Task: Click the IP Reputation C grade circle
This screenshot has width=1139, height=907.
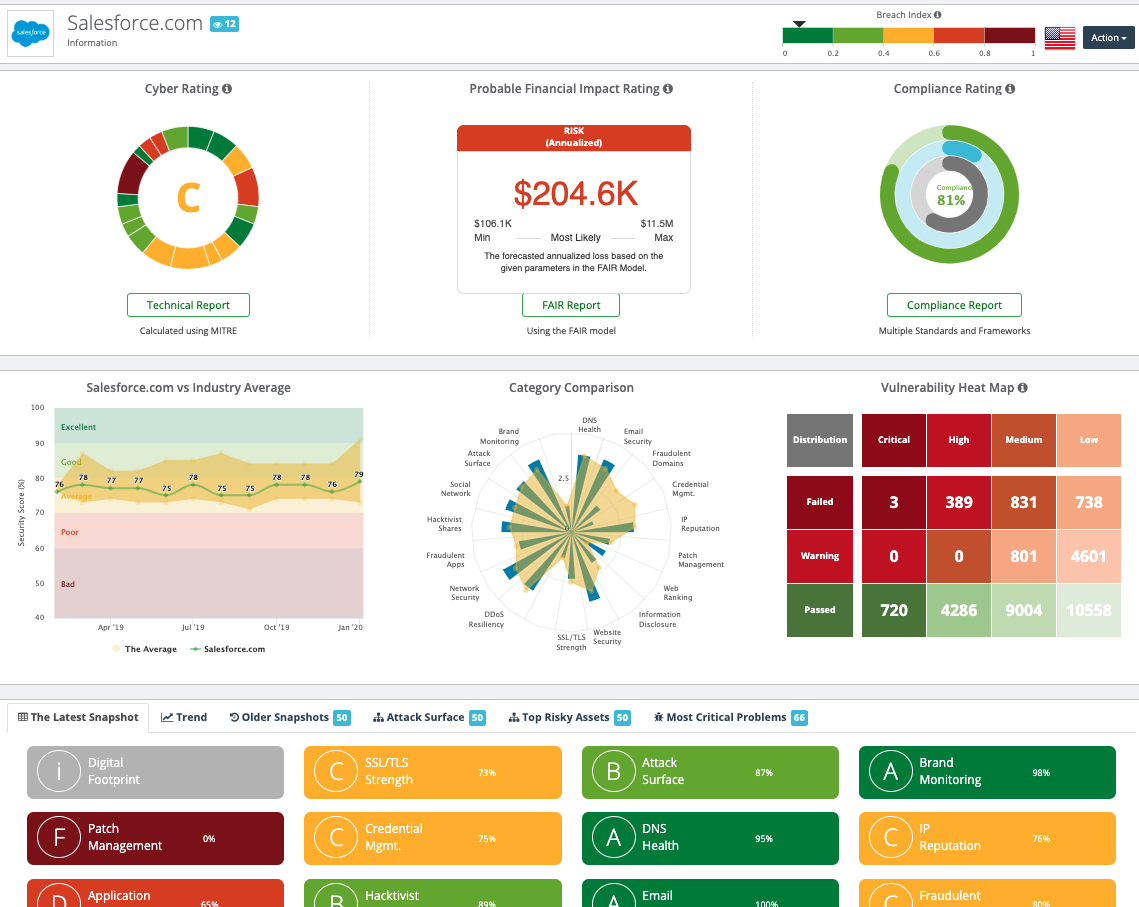Action: tap(891, 837)
